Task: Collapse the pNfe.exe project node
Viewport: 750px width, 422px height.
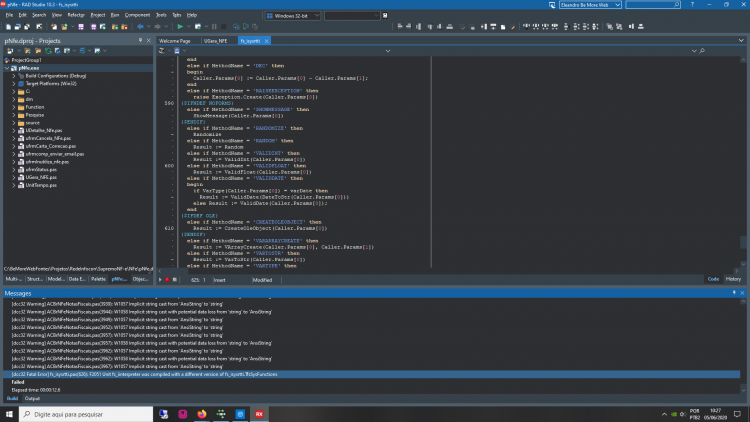Action: point(7,68)
